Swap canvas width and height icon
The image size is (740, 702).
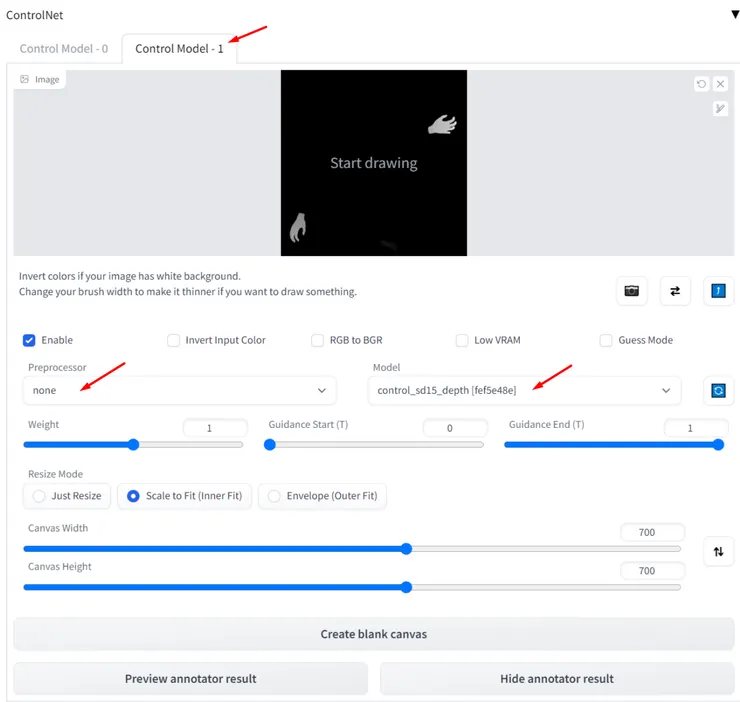[718, 551]
